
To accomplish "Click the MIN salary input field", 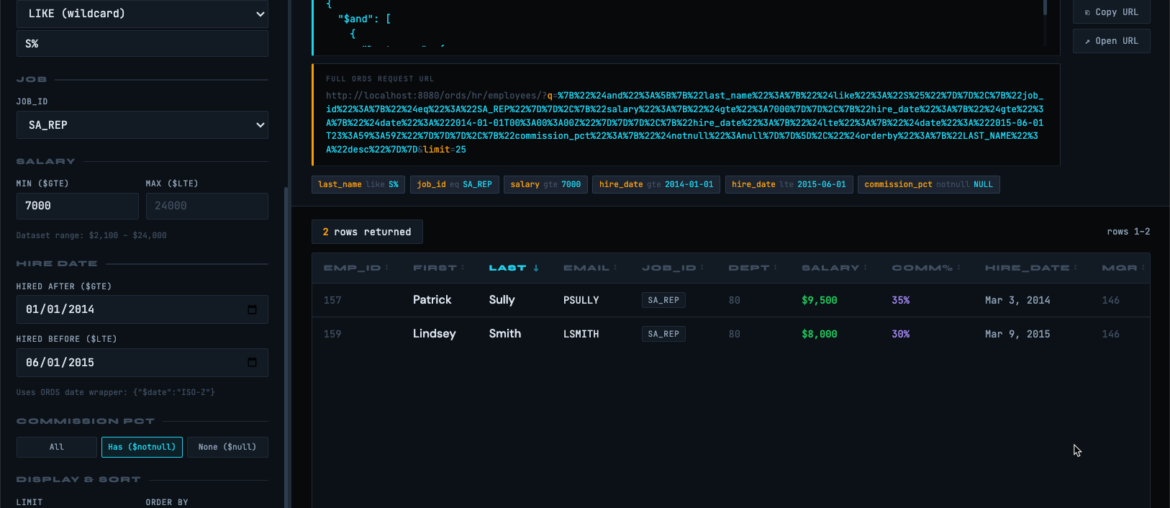I will (x=77, y=206).
